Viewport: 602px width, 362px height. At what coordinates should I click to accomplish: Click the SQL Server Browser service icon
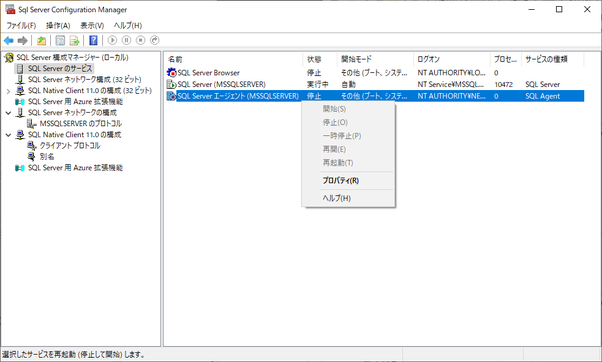pyautogui.click(x=172, y=72)
